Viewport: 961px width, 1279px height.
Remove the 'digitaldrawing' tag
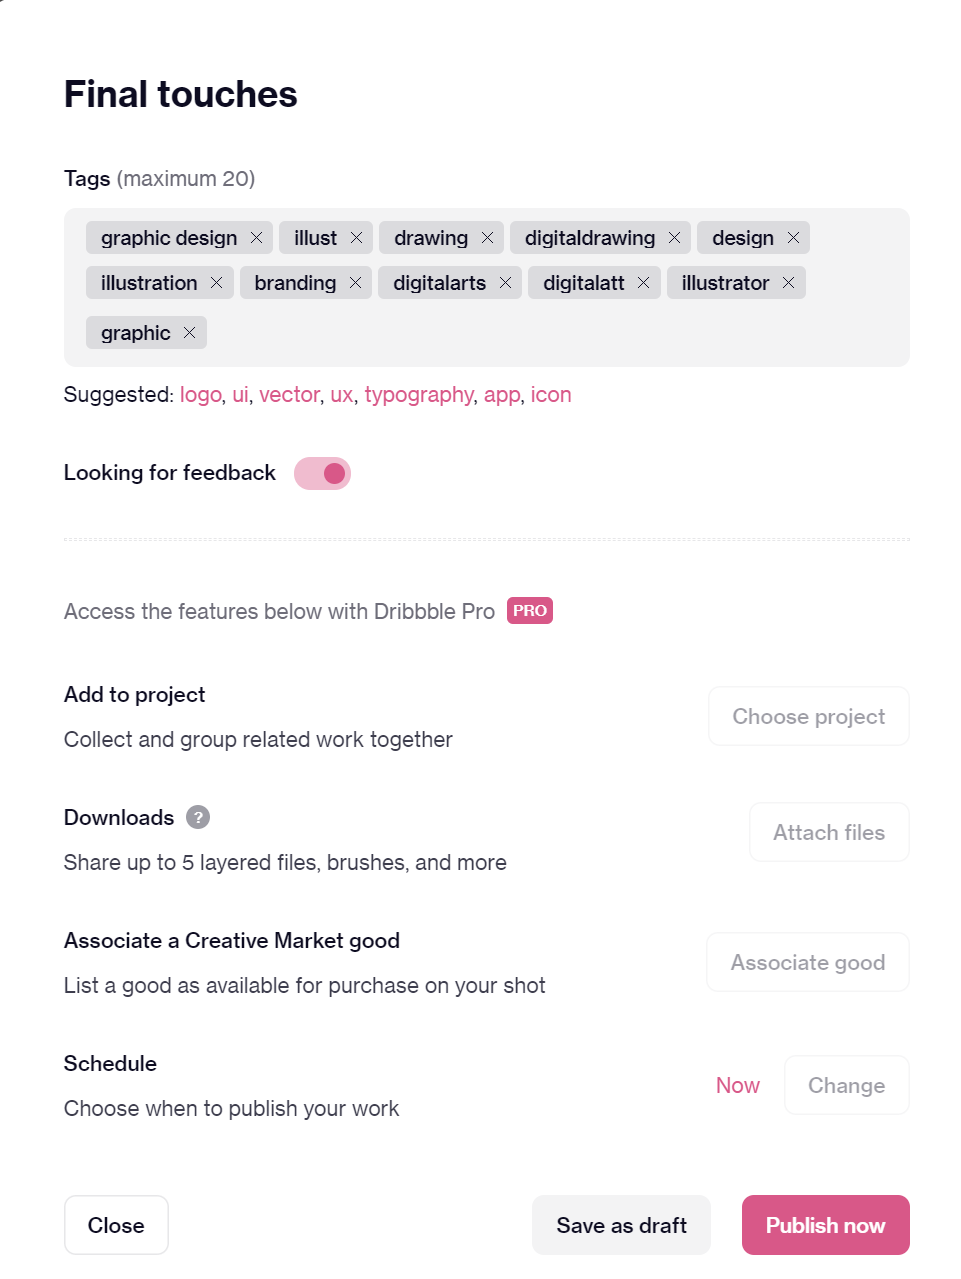click(674, 238)
